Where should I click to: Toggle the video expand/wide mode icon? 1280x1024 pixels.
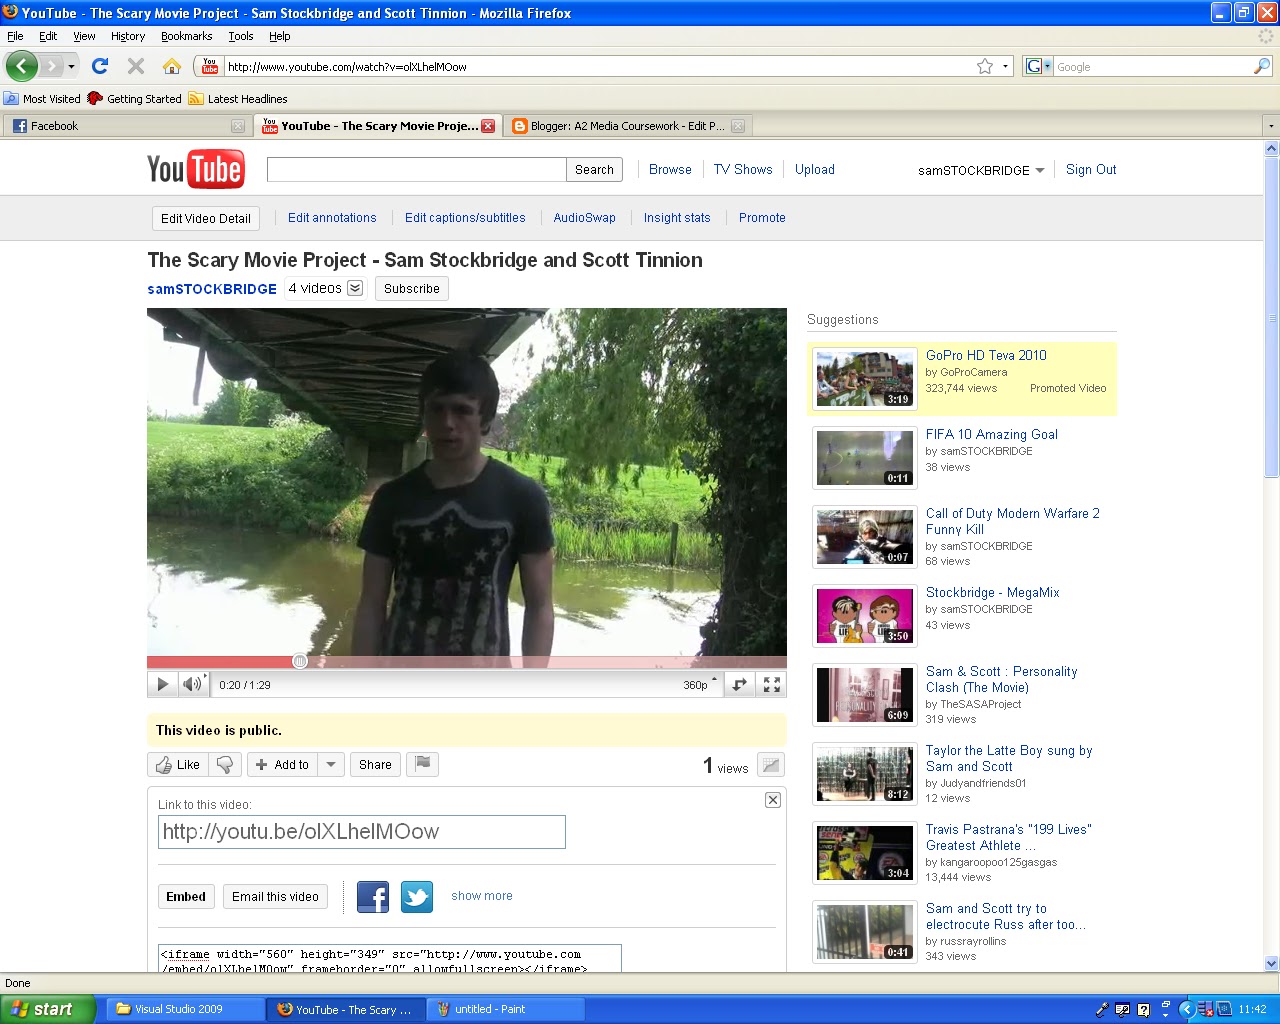[740, 685]
